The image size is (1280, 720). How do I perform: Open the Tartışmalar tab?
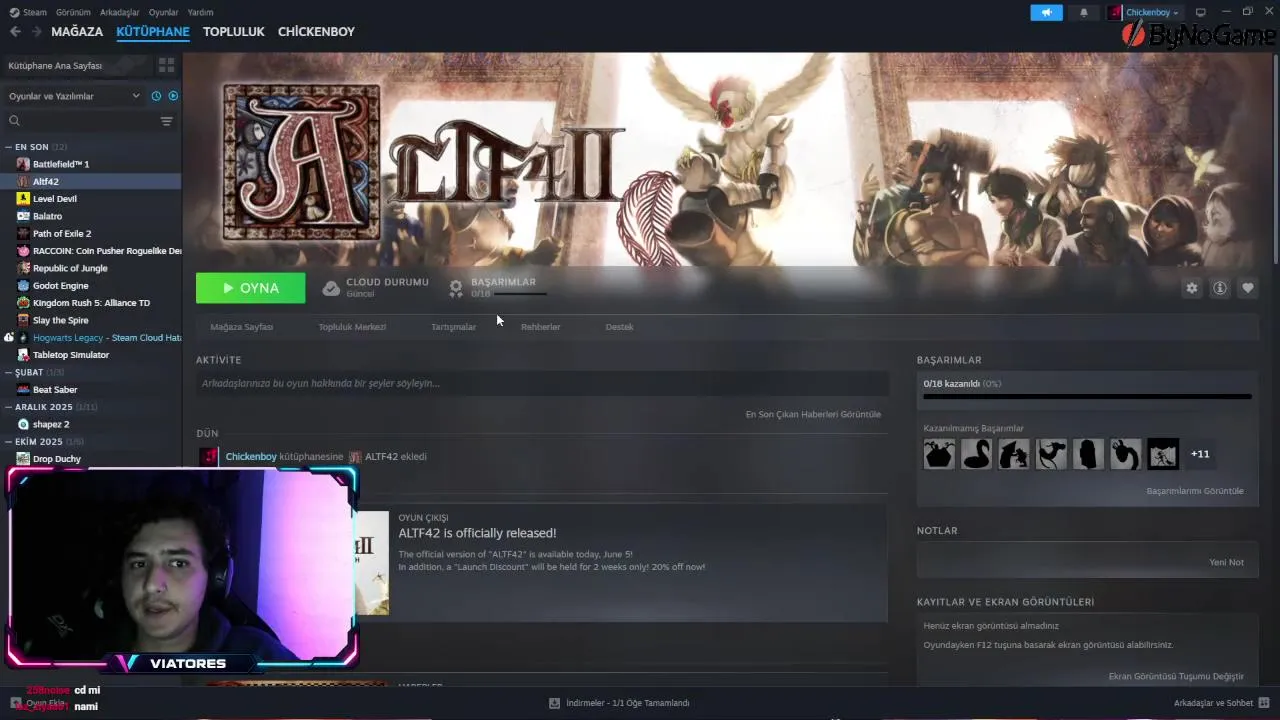(x=453, y=327)
